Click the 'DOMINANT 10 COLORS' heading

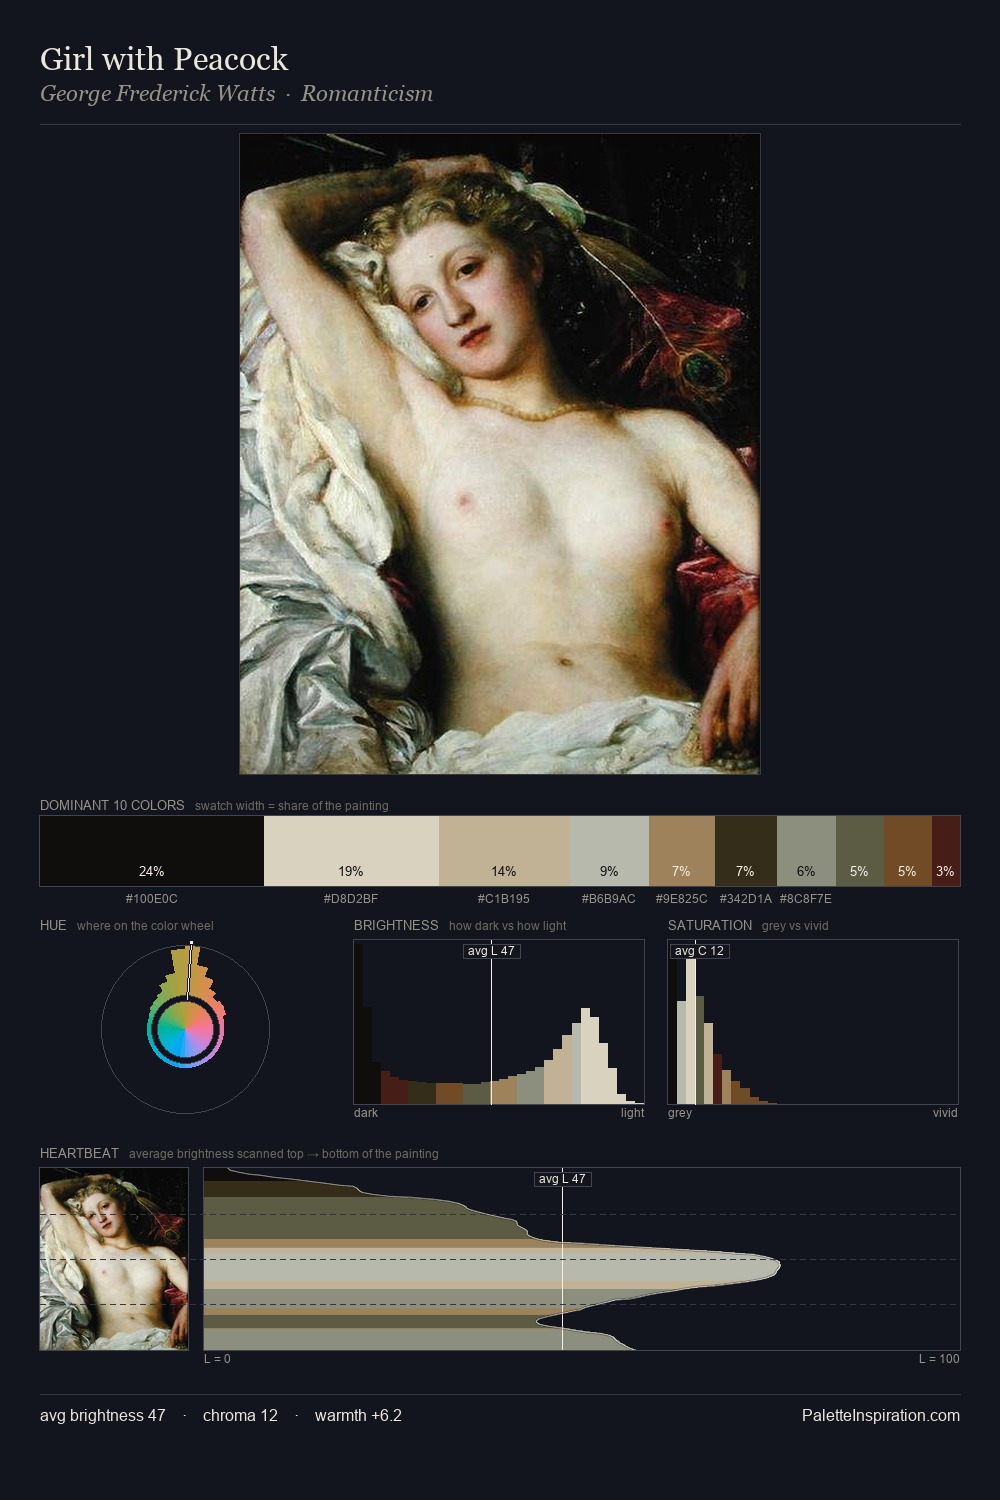(x=112, y=805)
